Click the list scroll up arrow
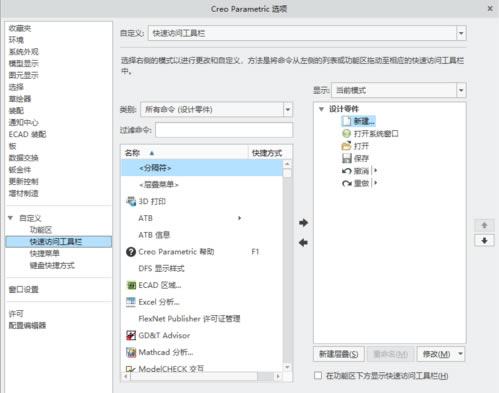This screenshot has width=499, height=393. (x=287, y=164)
